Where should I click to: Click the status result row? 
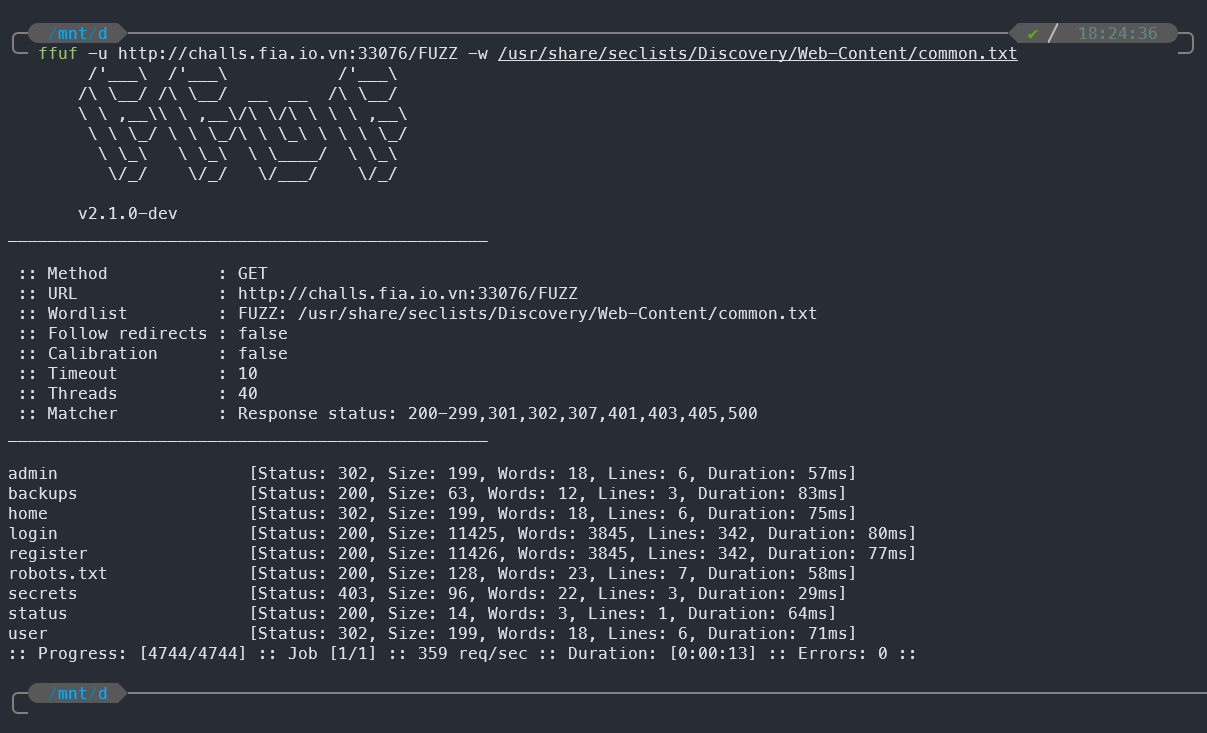pyautogui.click(x=422, y=613)
